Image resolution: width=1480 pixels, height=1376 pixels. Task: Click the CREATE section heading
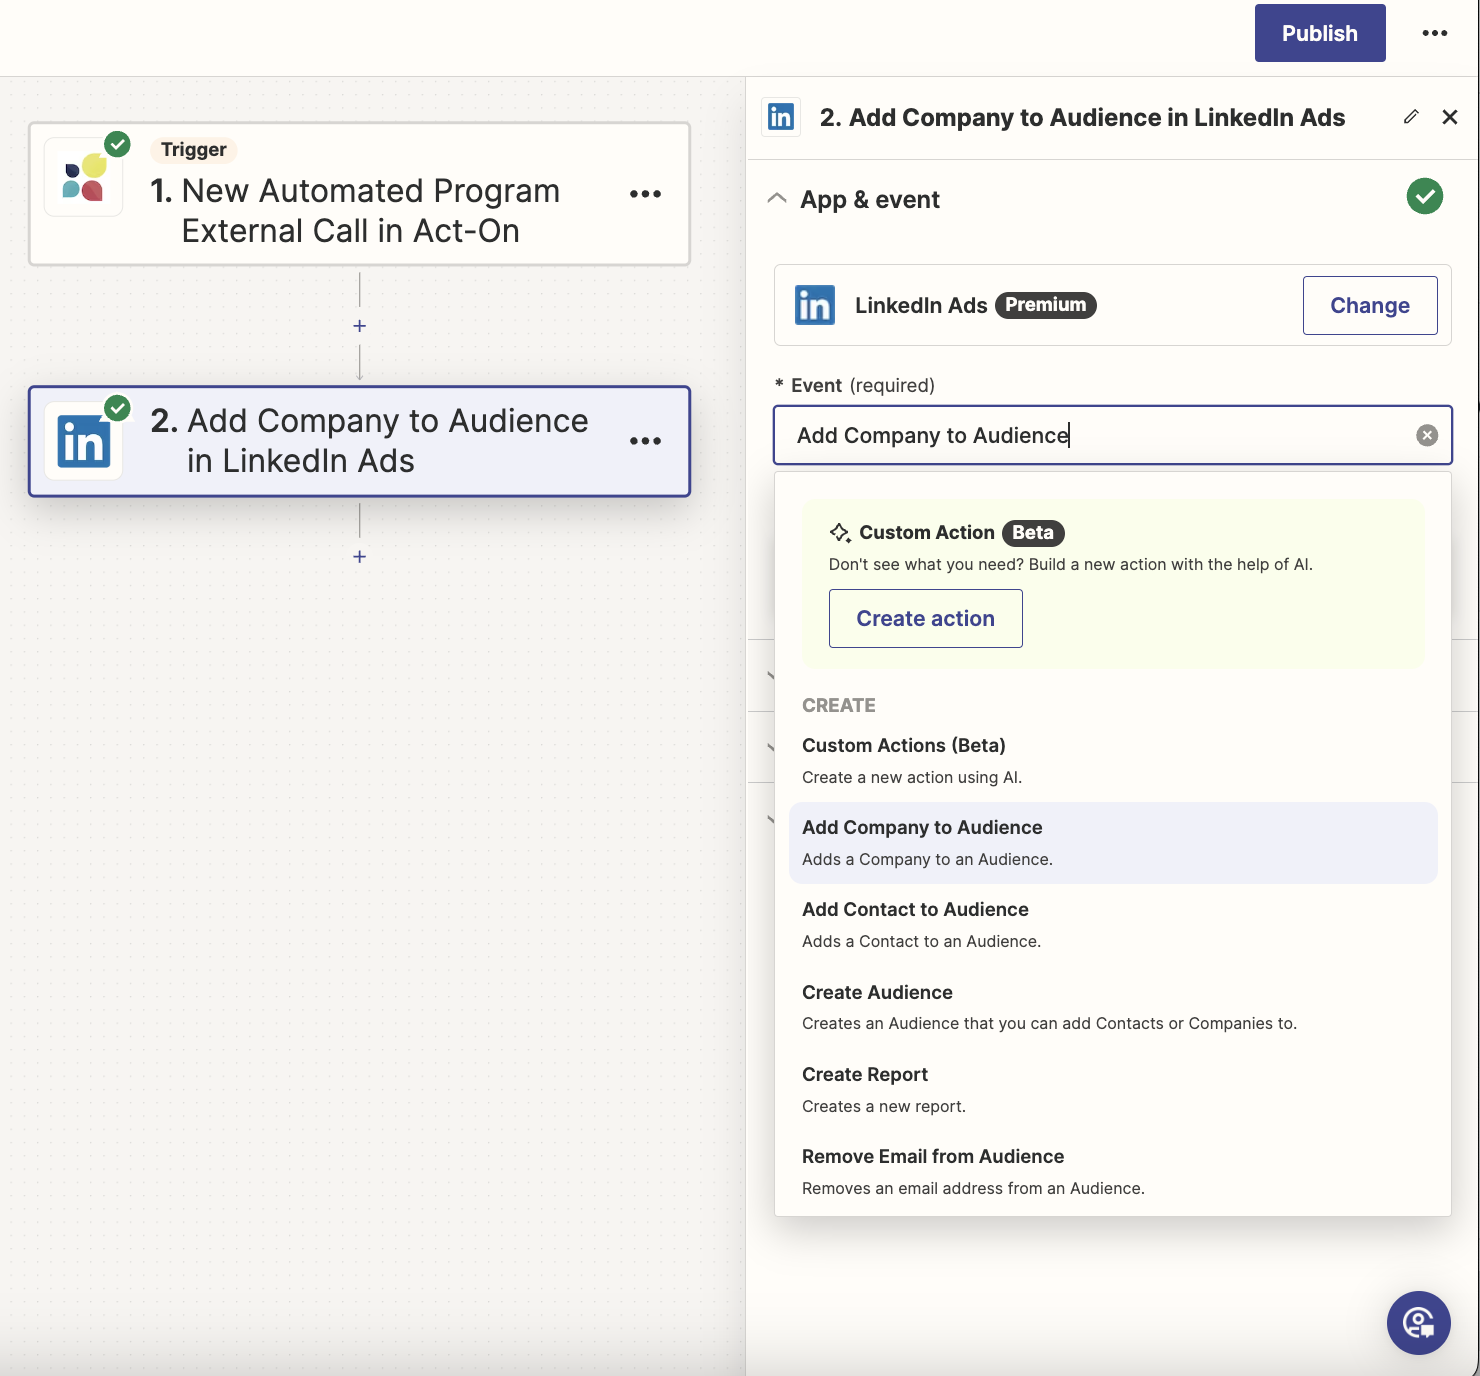pyautogui.click(x=839, y=705)
